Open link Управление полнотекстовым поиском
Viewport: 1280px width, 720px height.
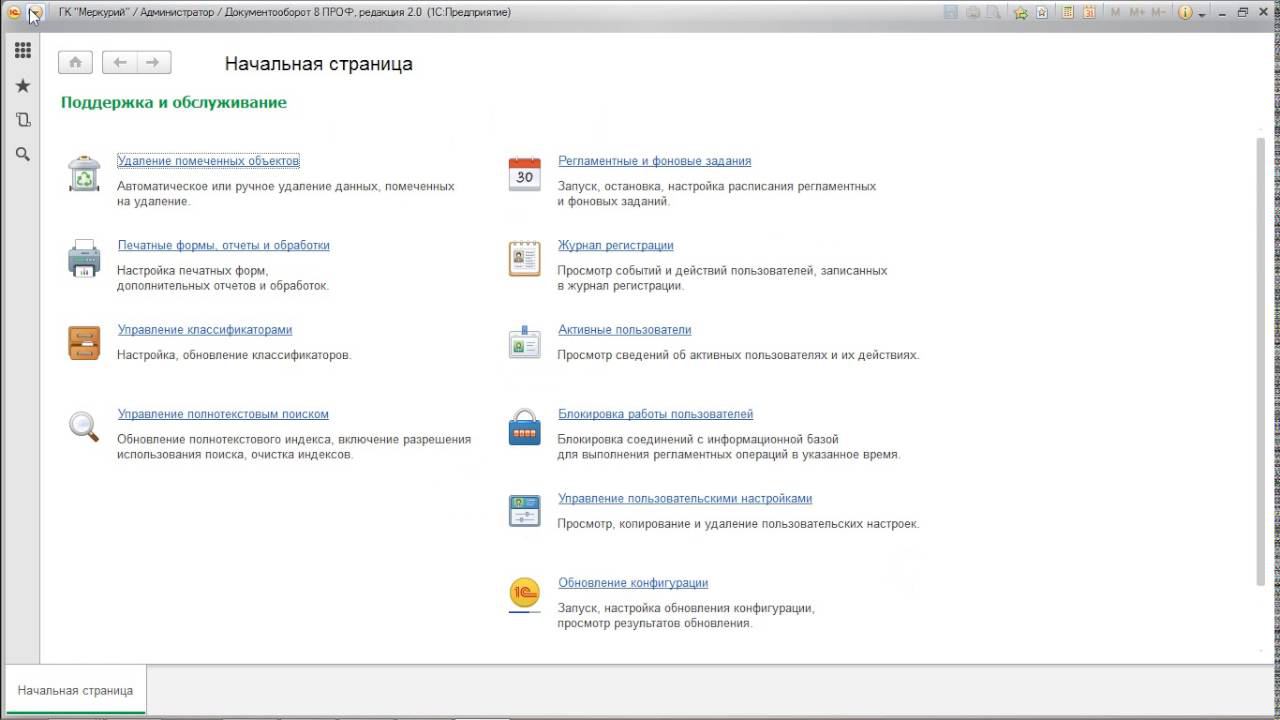click(223, 414)
